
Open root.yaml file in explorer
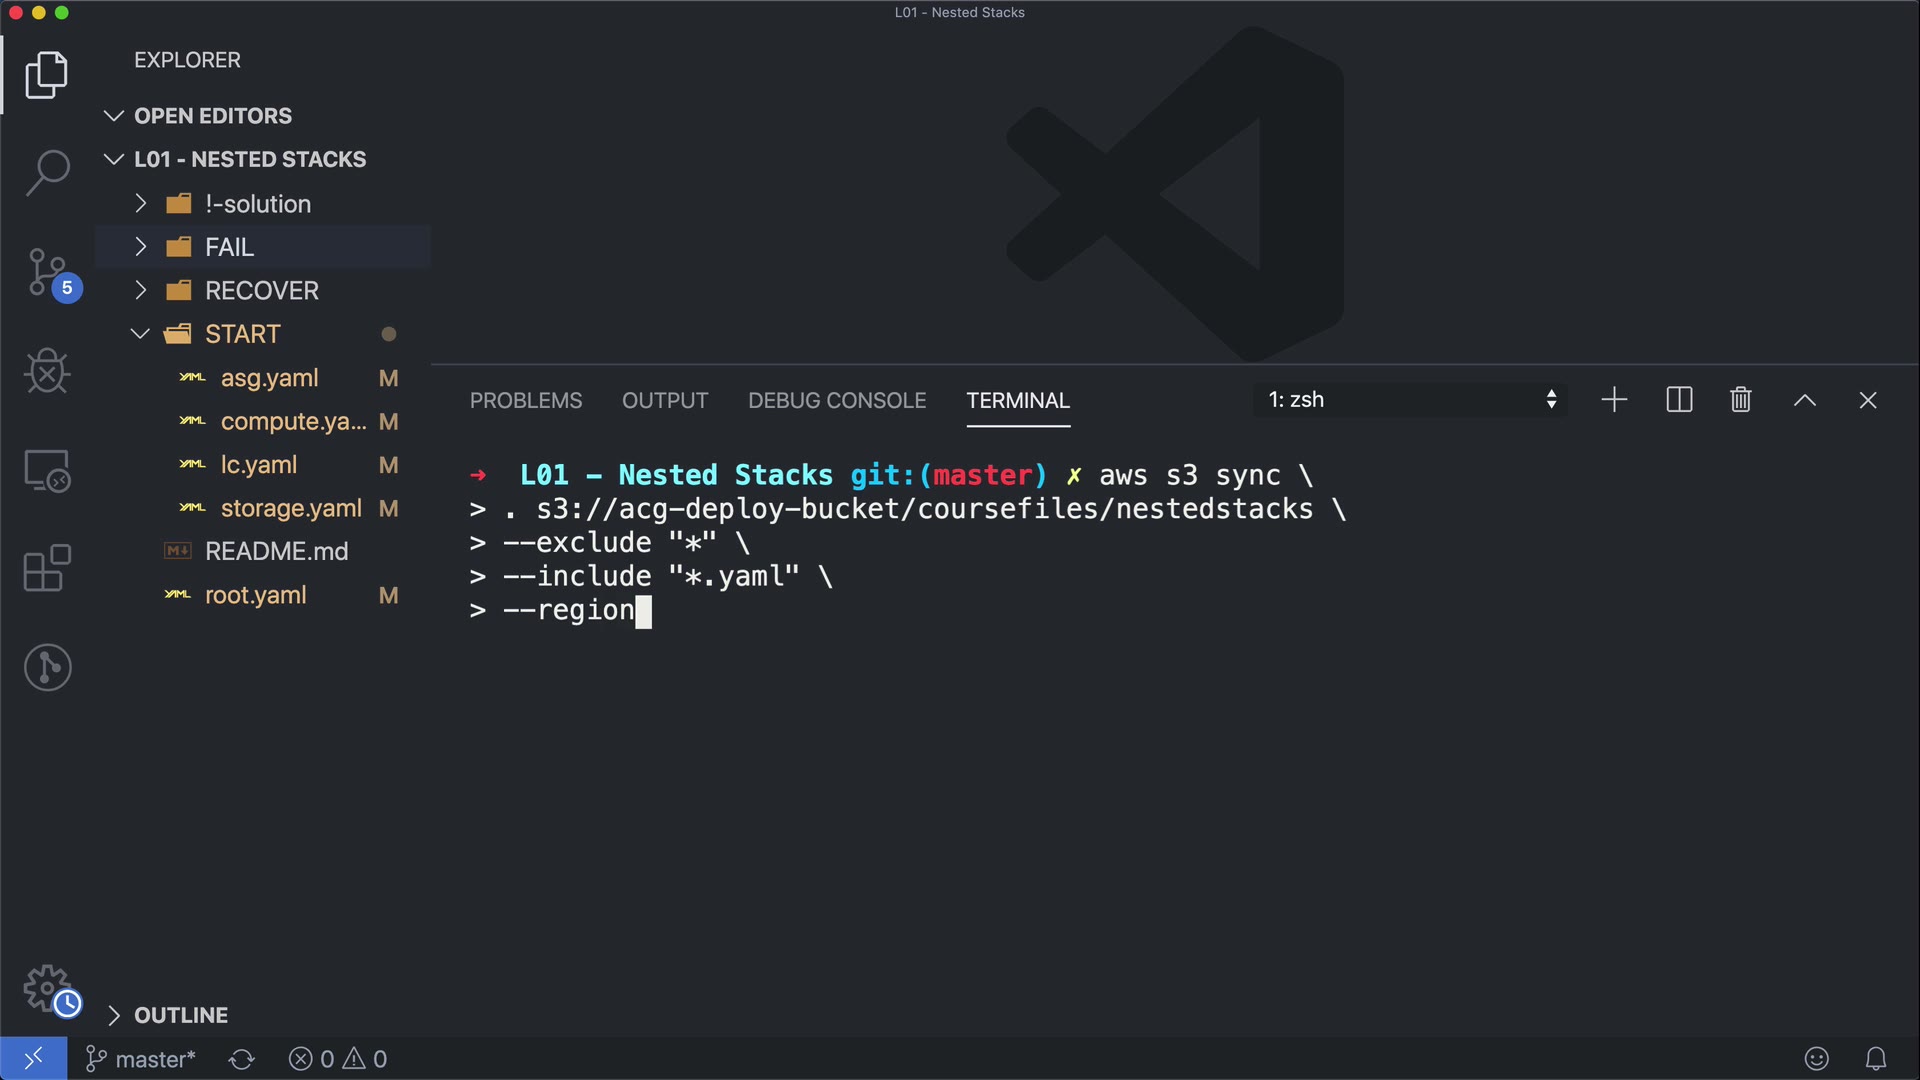tap(255, 595)
